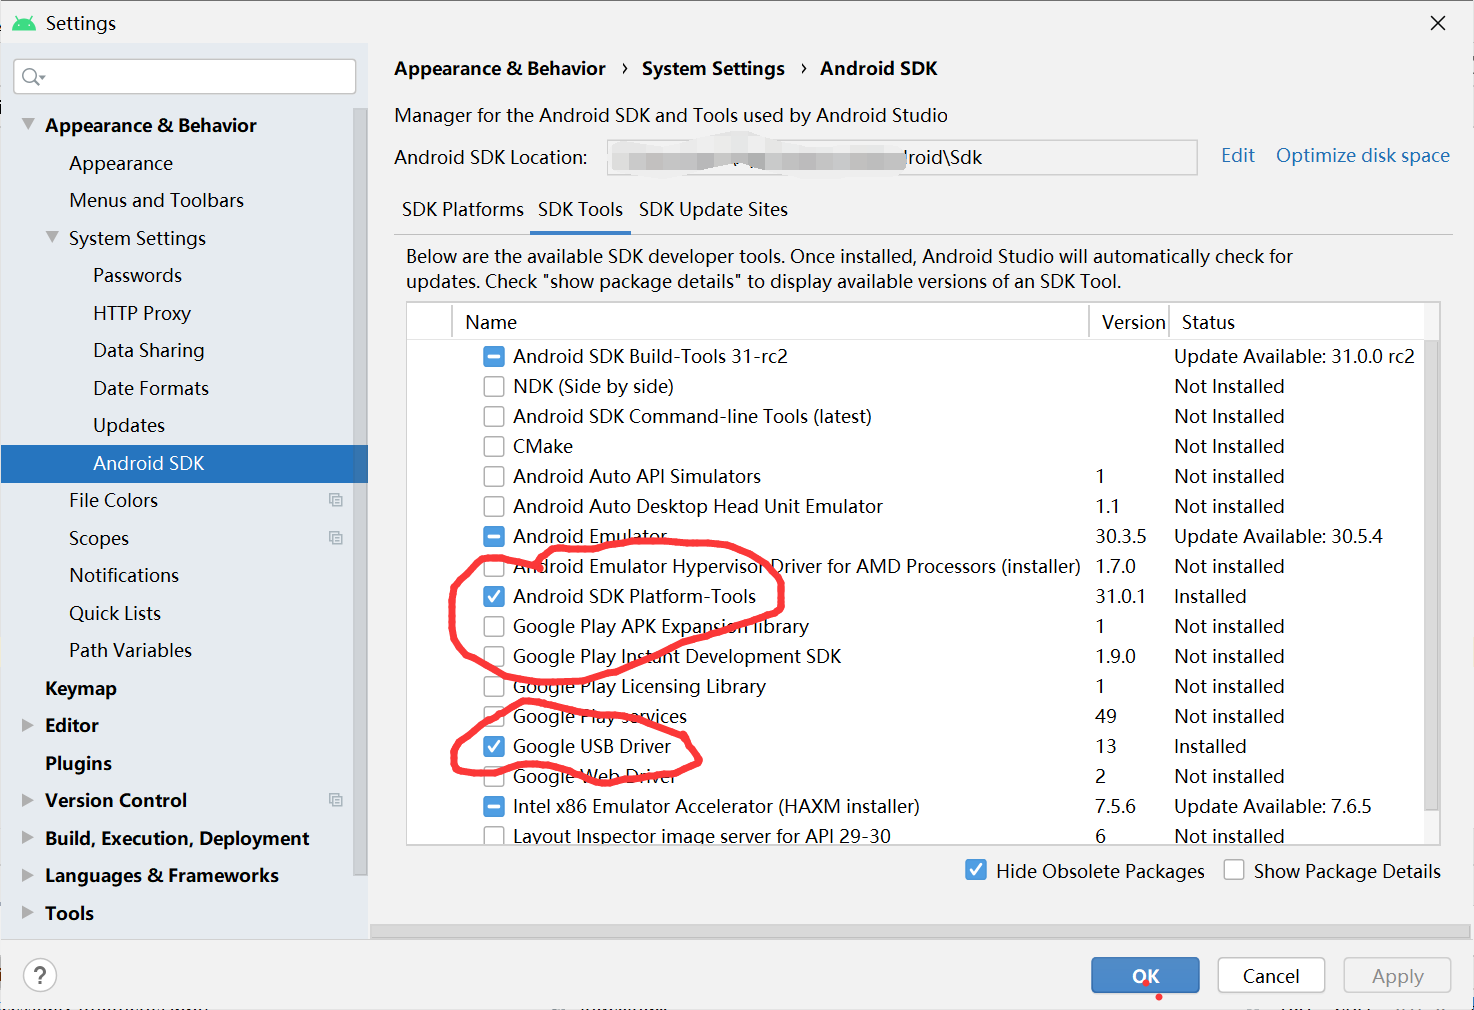Expand Languages & Frameworks node
This screenshot has width=1474, height=1010.
coord(28,875)
